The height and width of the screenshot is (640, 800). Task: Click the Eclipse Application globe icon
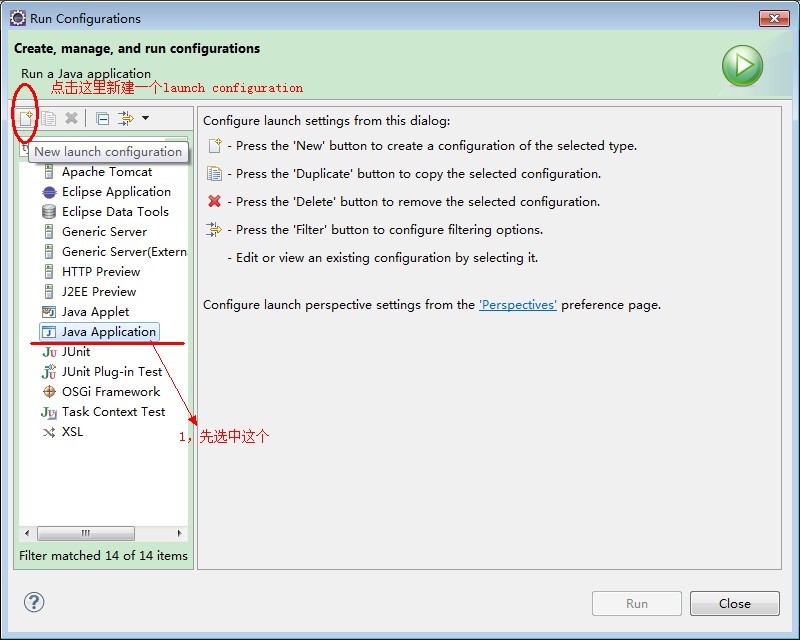tap(49, 192)
